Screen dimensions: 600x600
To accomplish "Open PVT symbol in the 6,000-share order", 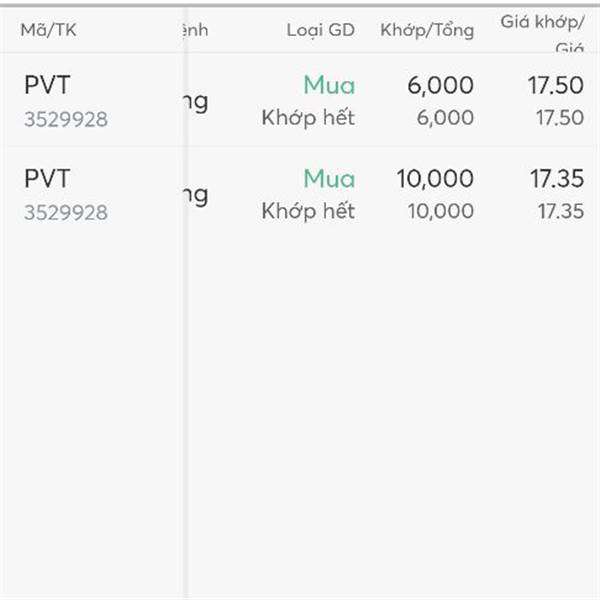I will click(47, 86).
